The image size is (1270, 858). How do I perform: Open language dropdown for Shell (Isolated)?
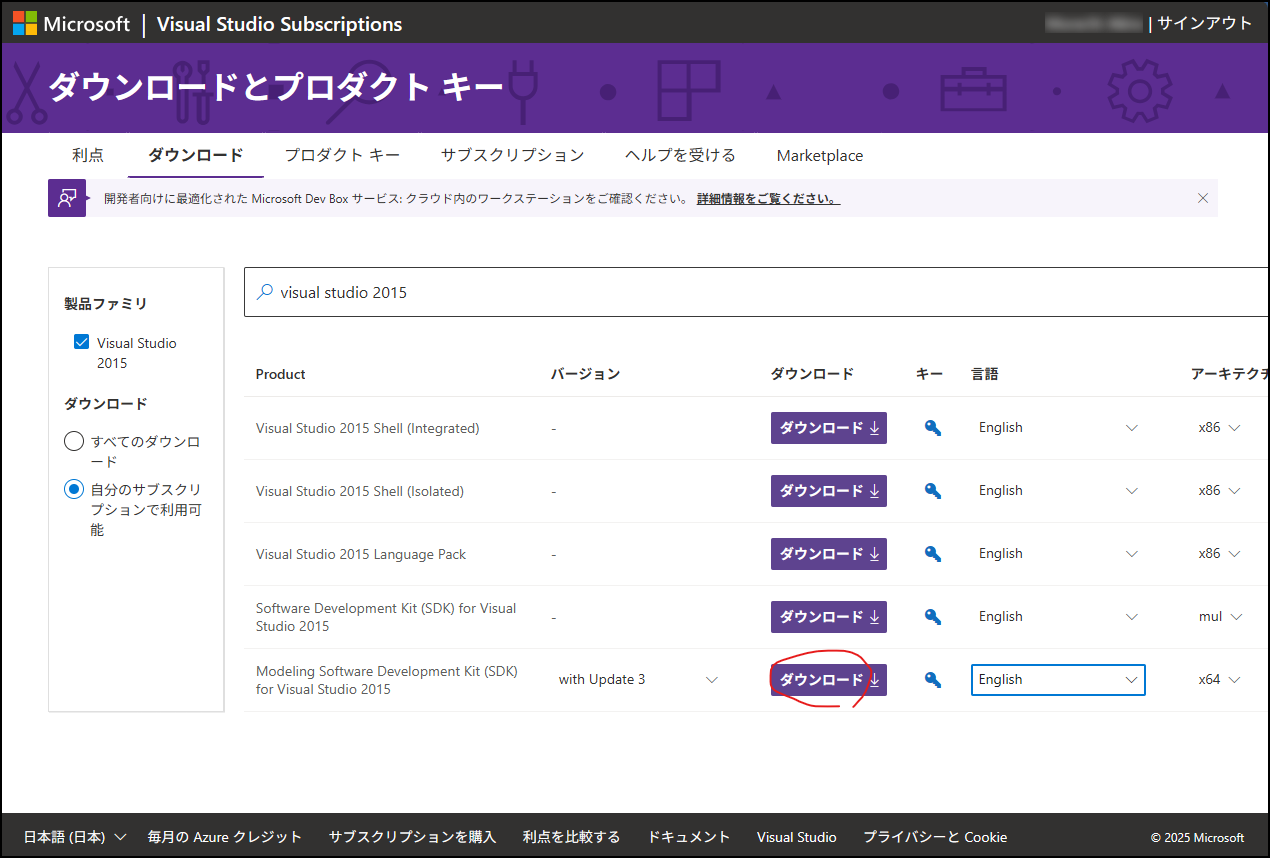click(x=1058, y=491)
